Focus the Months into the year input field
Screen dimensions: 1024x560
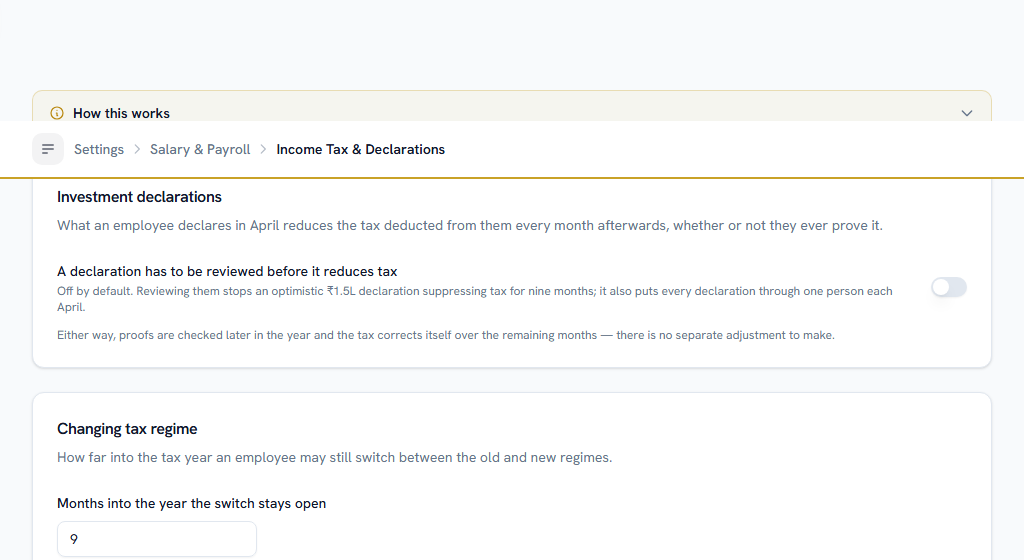pyautogui.click(x=157, y=539)
